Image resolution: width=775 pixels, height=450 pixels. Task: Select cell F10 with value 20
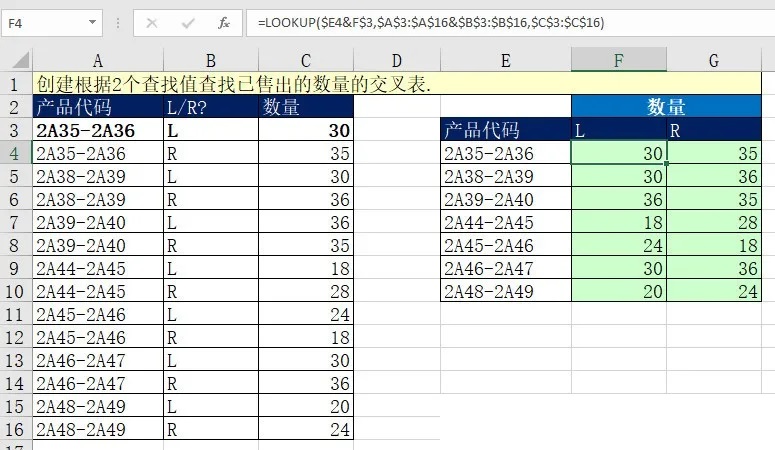[x=619, y=291]
